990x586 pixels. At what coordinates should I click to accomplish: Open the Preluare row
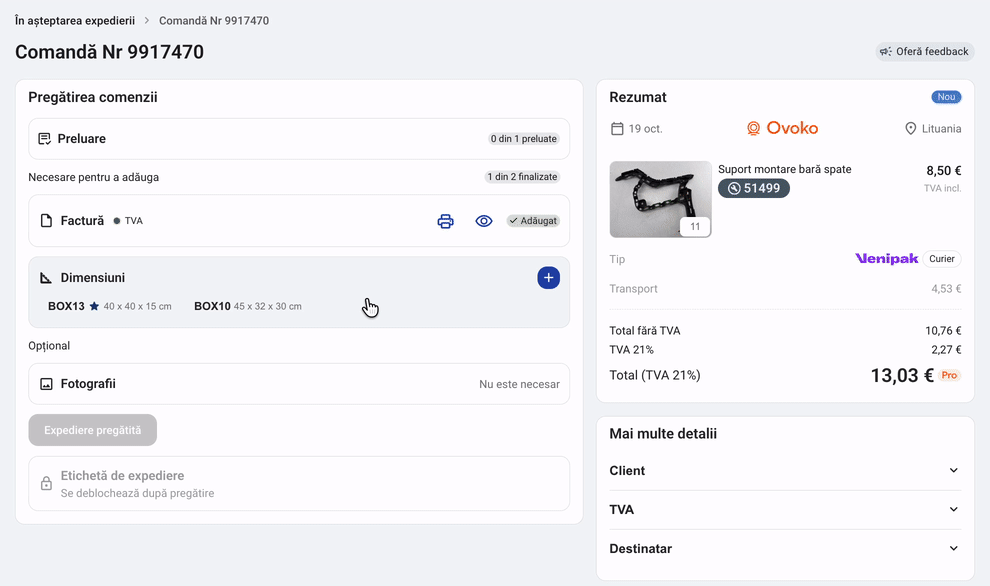tap(299, 139)
